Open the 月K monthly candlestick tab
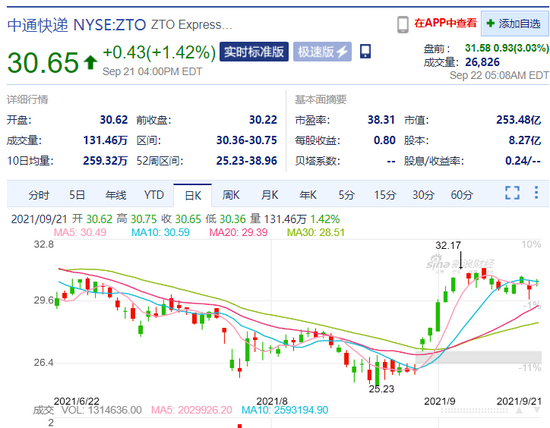The height and width of the screenshot is (428, 550). click(x=269, y=195)
